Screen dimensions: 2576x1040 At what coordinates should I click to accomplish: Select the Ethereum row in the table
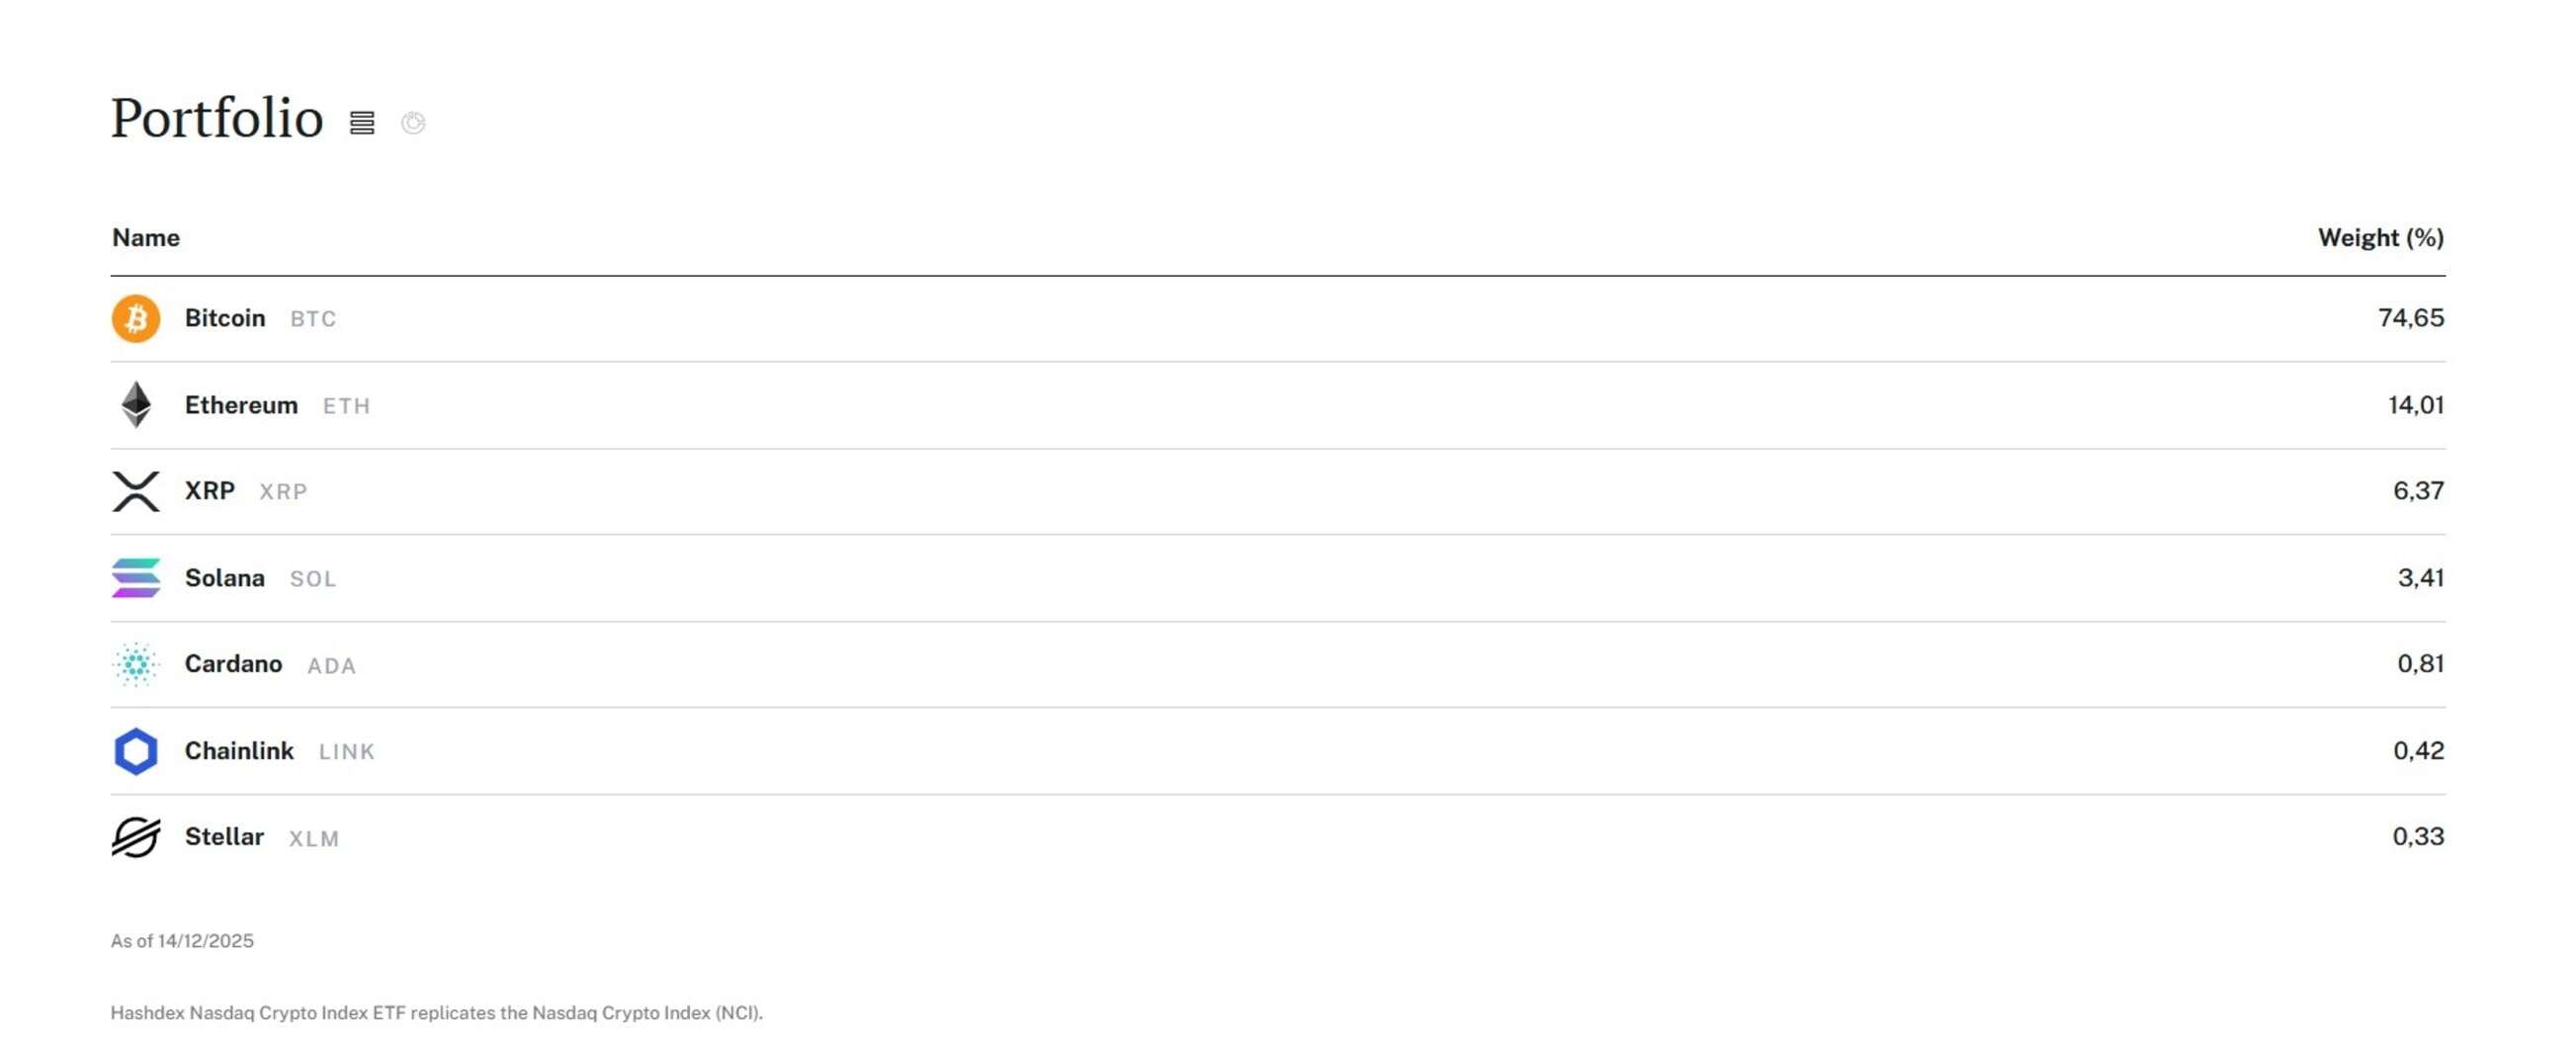[1200, 405]
